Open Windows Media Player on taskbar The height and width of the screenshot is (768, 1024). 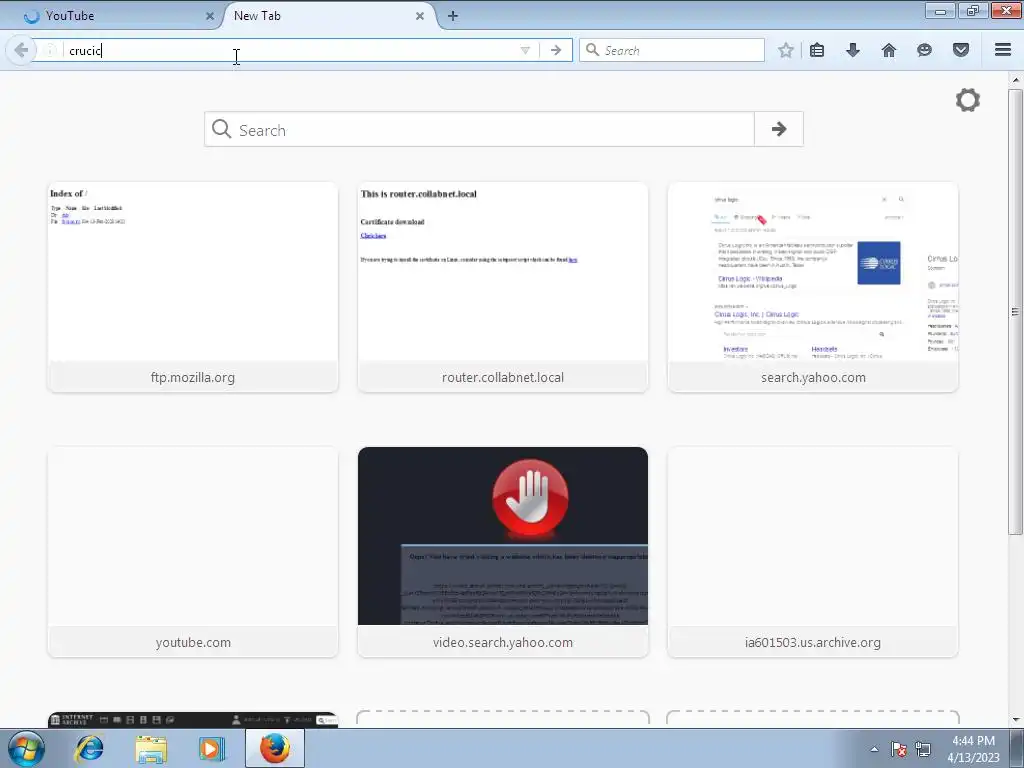click(212, 748)
